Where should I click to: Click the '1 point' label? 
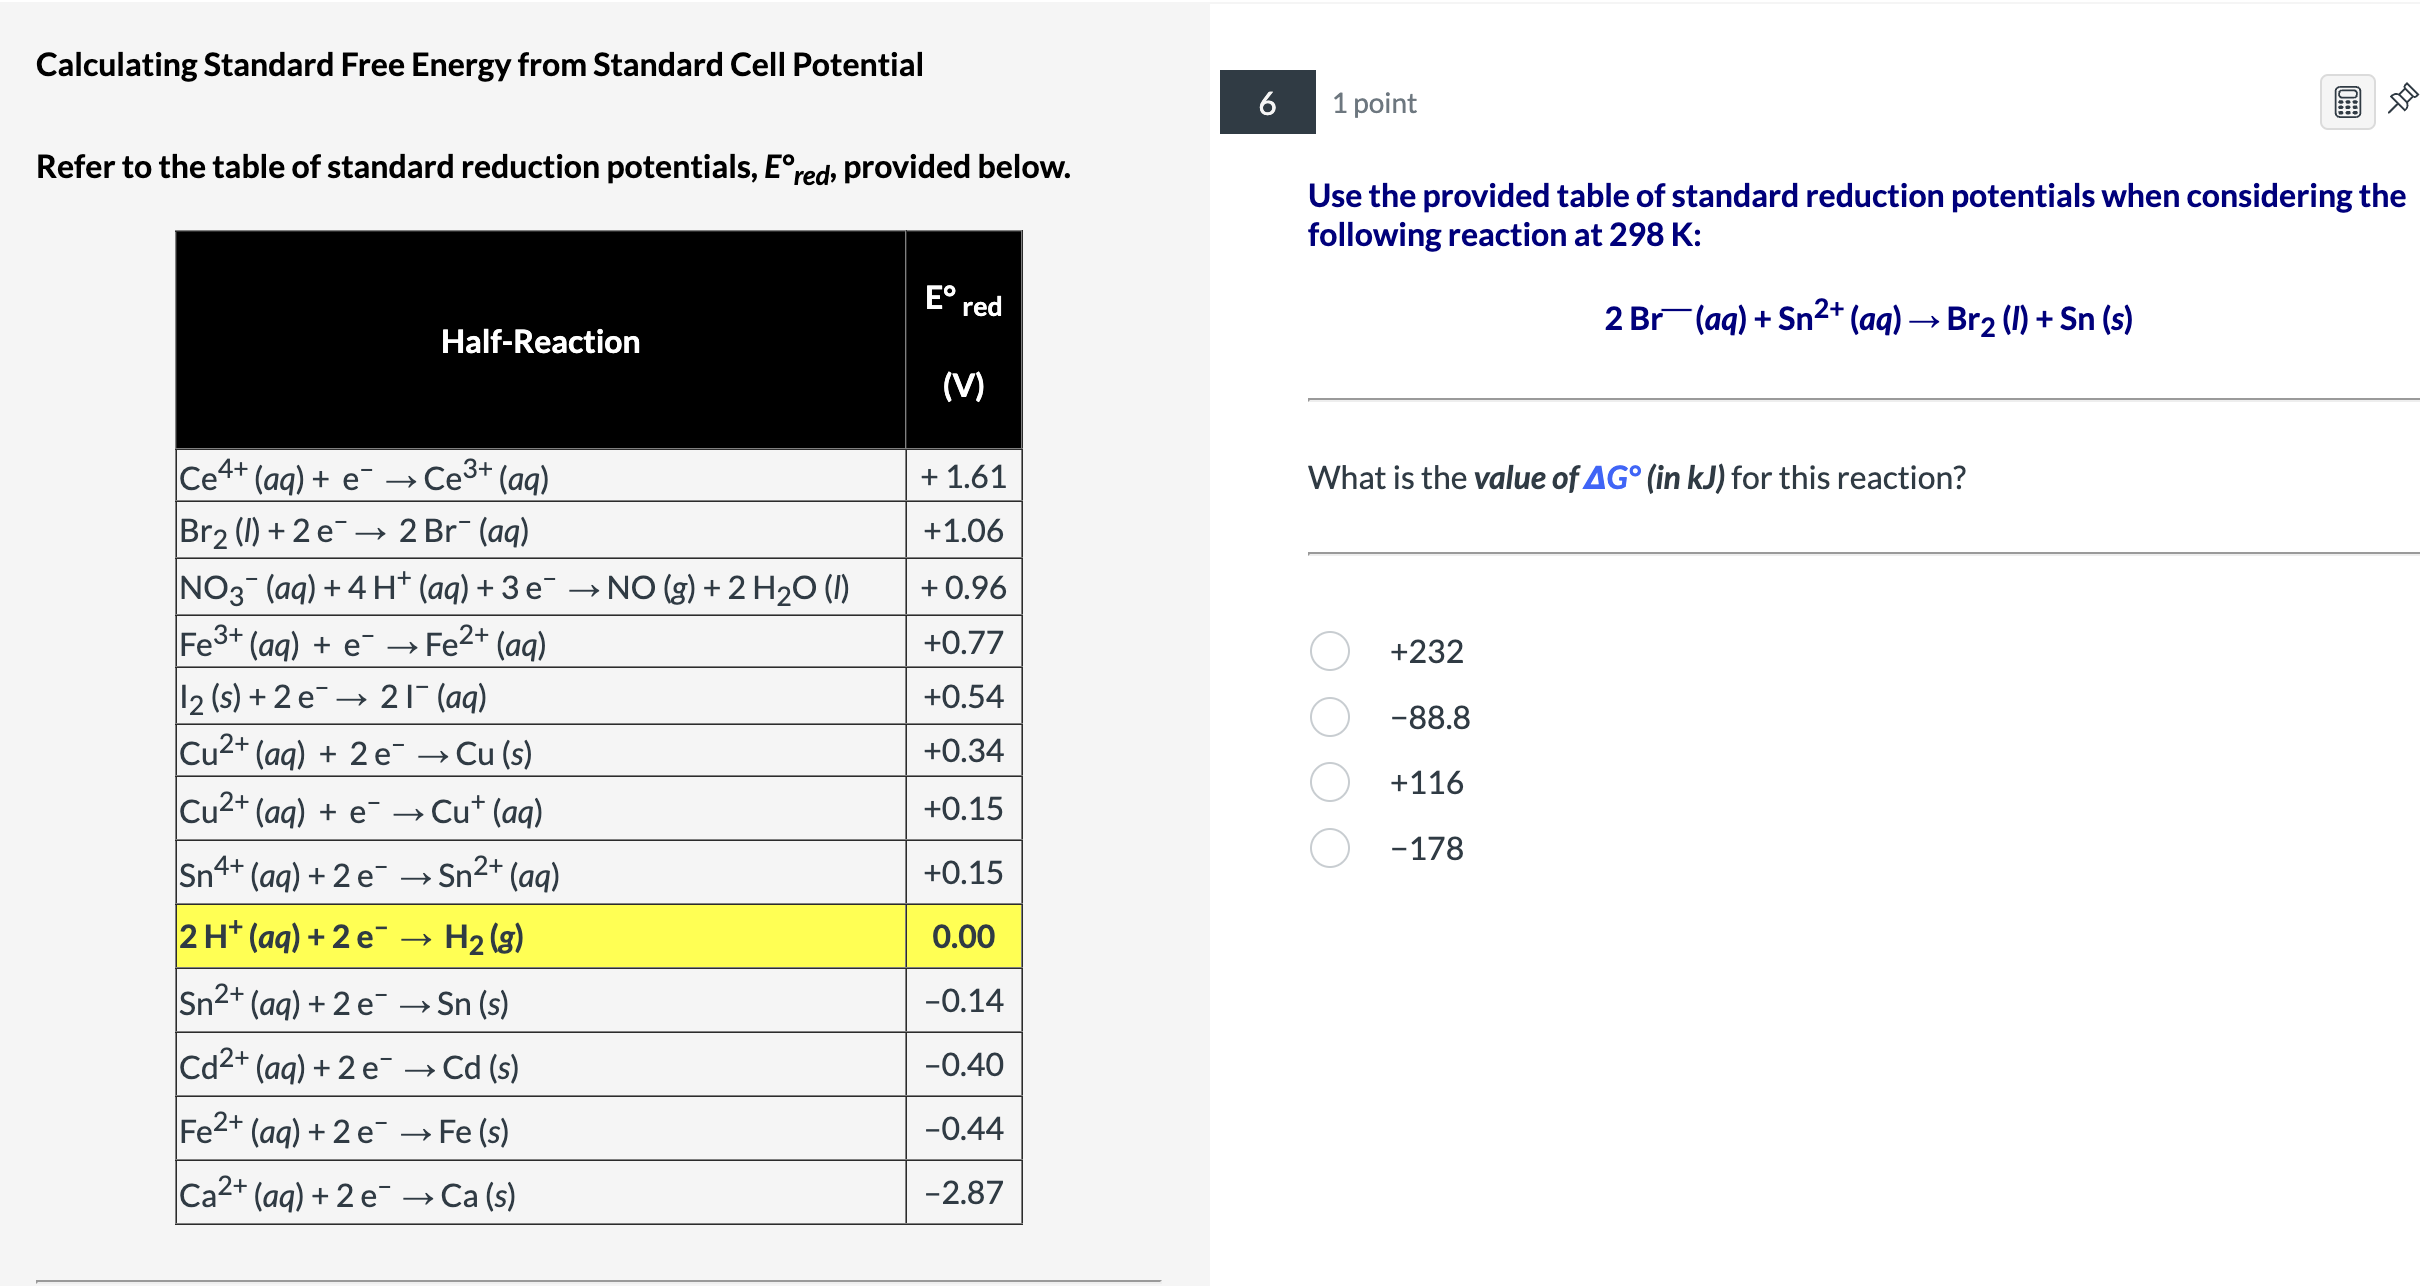(1374, 103)
